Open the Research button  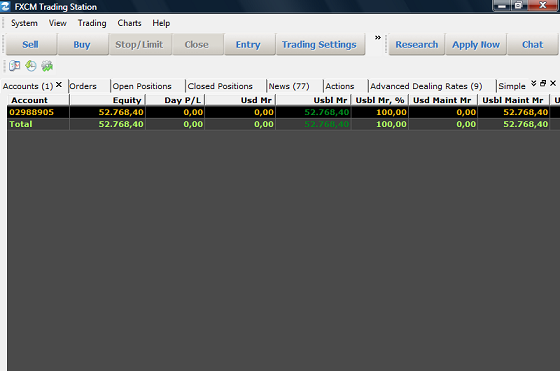417,44
